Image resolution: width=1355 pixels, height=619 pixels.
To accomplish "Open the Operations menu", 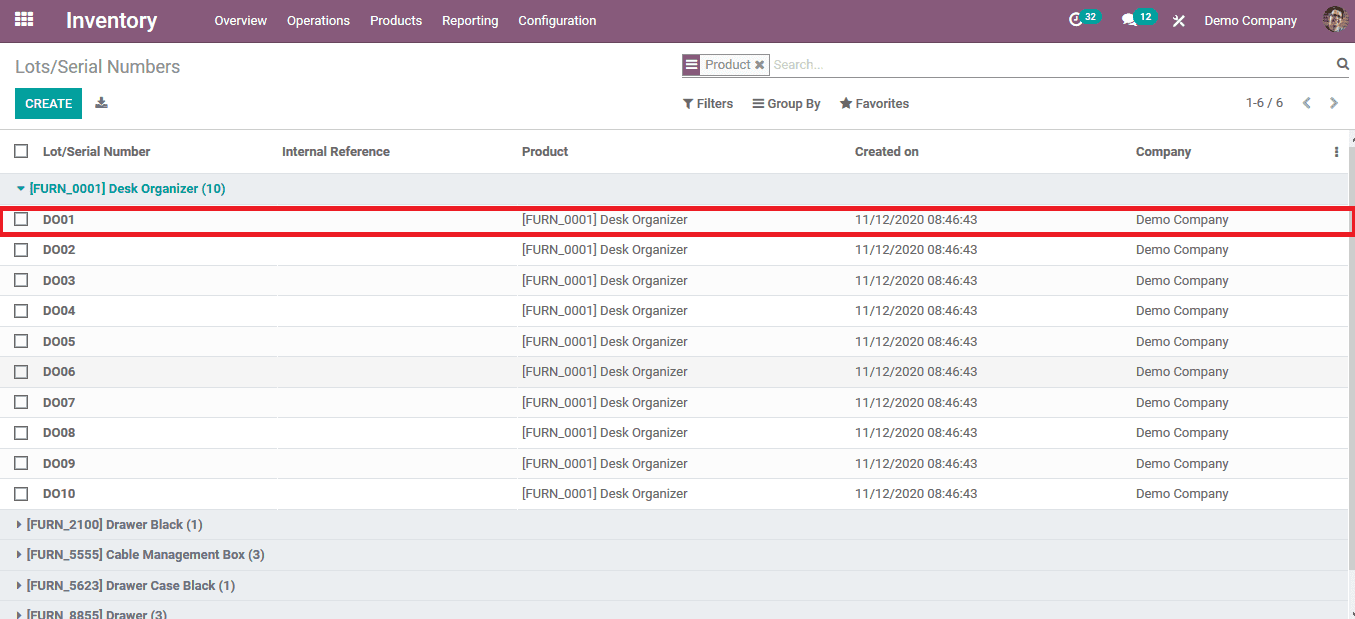I will point(318,20).
